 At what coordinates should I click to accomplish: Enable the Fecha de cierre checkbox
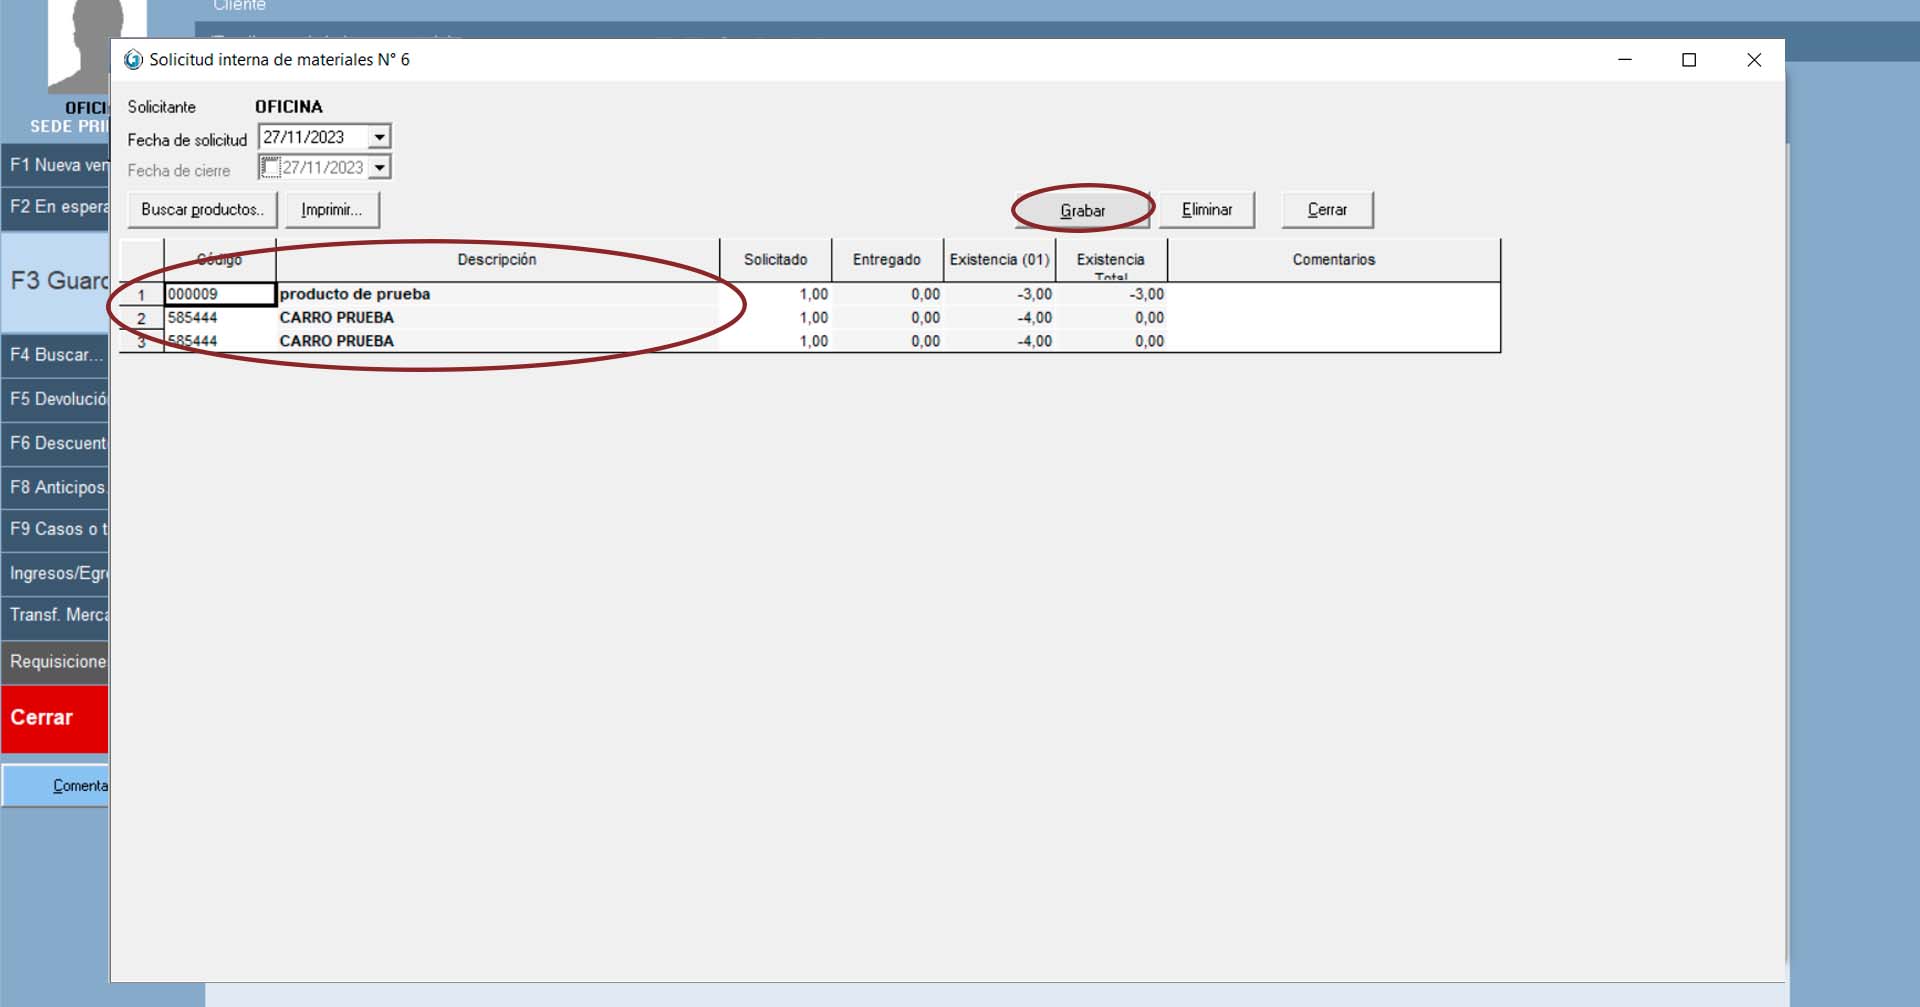click(270, 168)
